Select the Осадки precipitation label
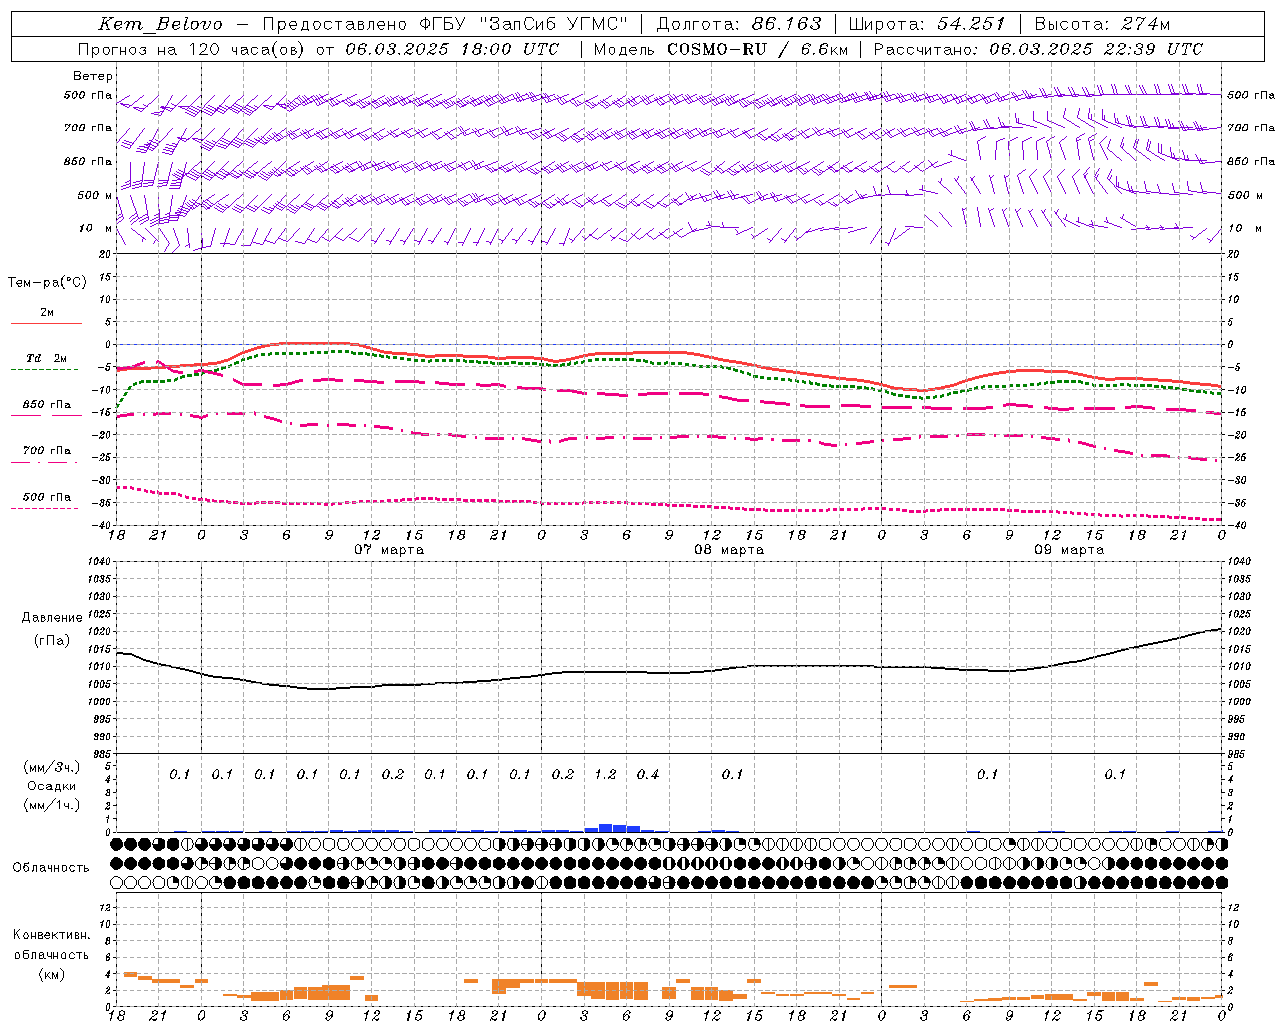The height and width of the screenshot is (1024, 1280). (52, 786)
